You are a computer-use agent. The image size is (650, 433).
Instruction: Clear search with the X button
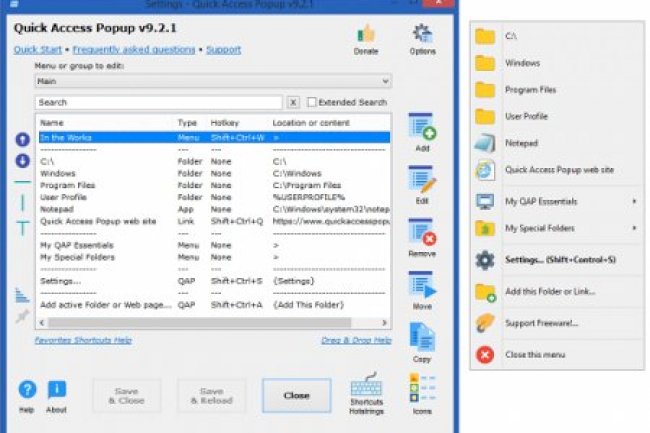[293, 102]
